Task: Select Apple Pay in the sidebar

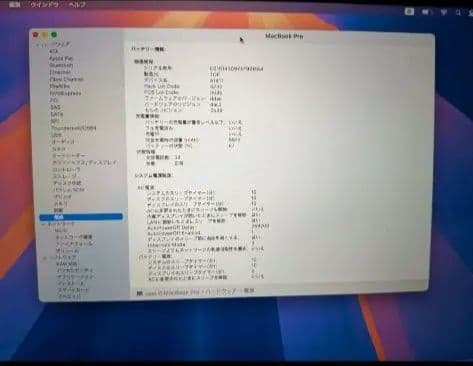Action: pyautogui.click(x=61, y=58)
